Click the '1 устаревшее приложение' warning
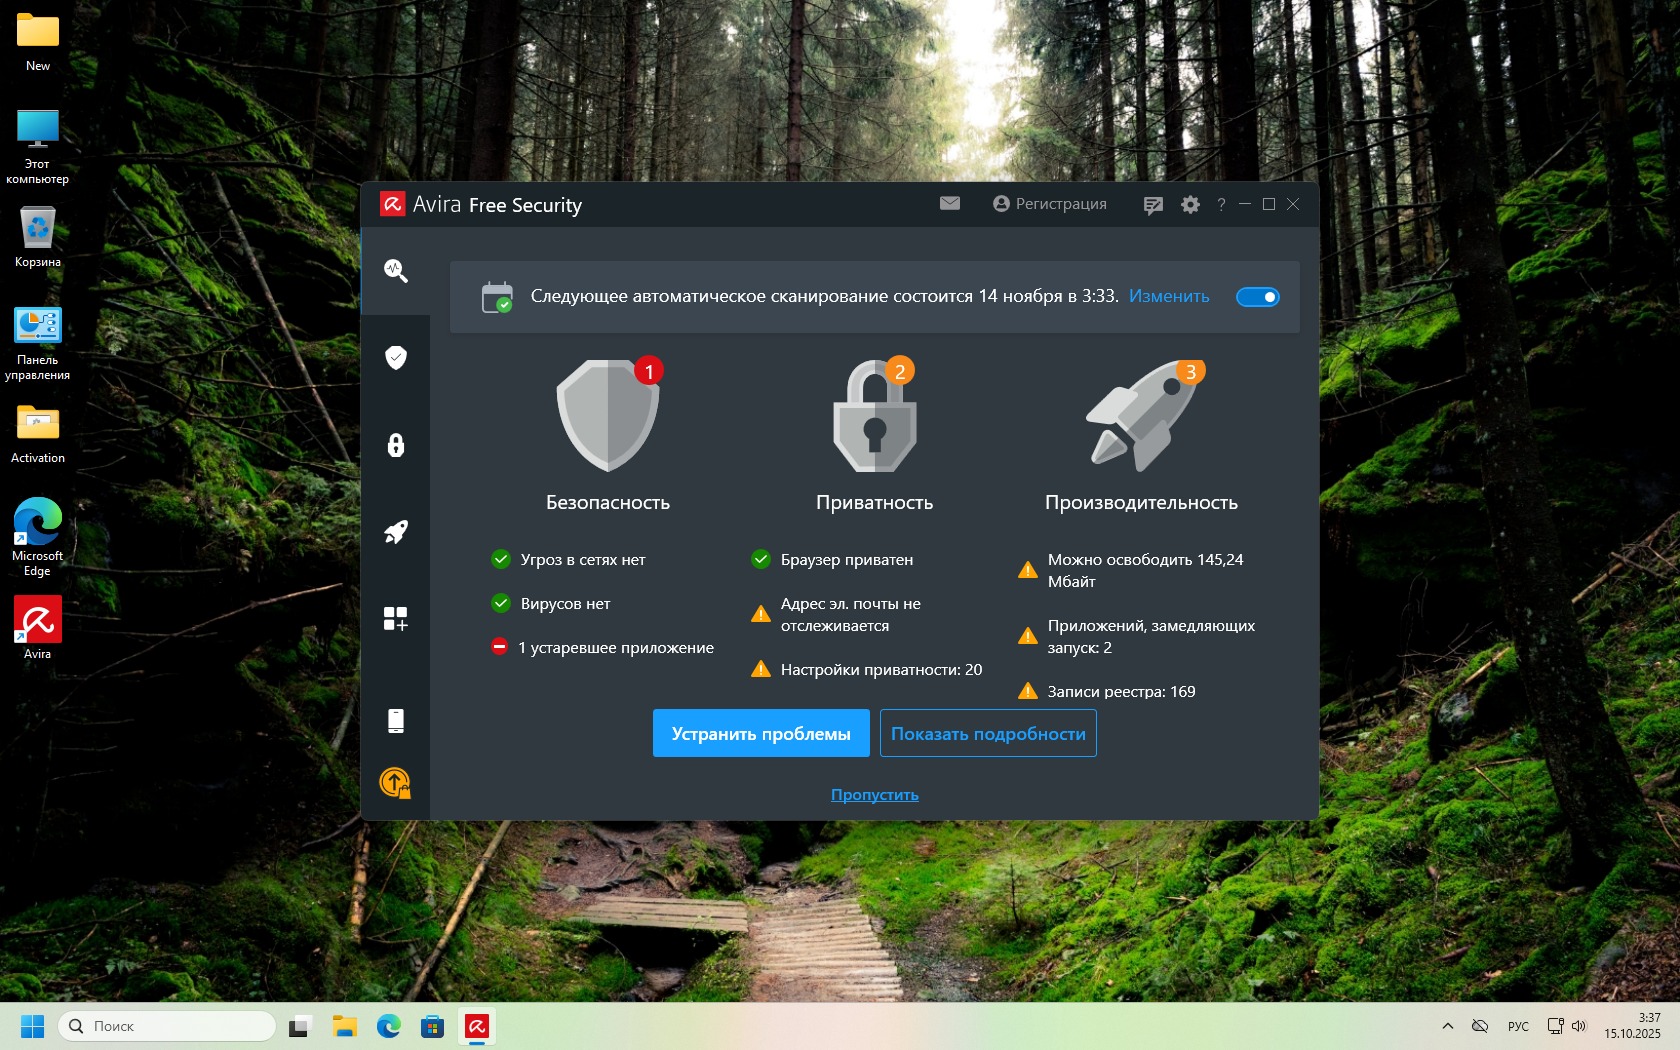The height and width of the screenshot is (1050, 1680). point(603,648)
